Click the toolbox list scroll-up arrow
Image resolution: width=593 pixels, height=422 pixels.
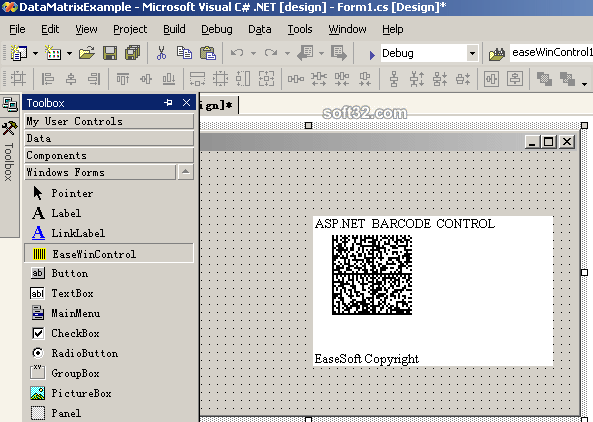(x=186, y=172)
